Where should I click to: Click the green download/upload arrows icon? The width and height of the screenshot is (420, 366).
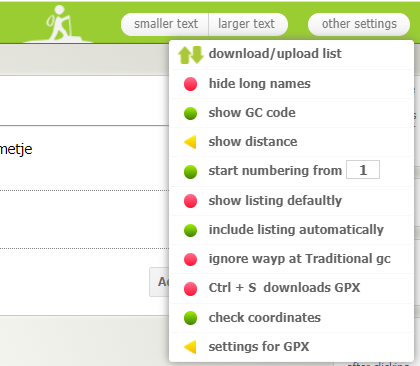[x=191, y=55]
